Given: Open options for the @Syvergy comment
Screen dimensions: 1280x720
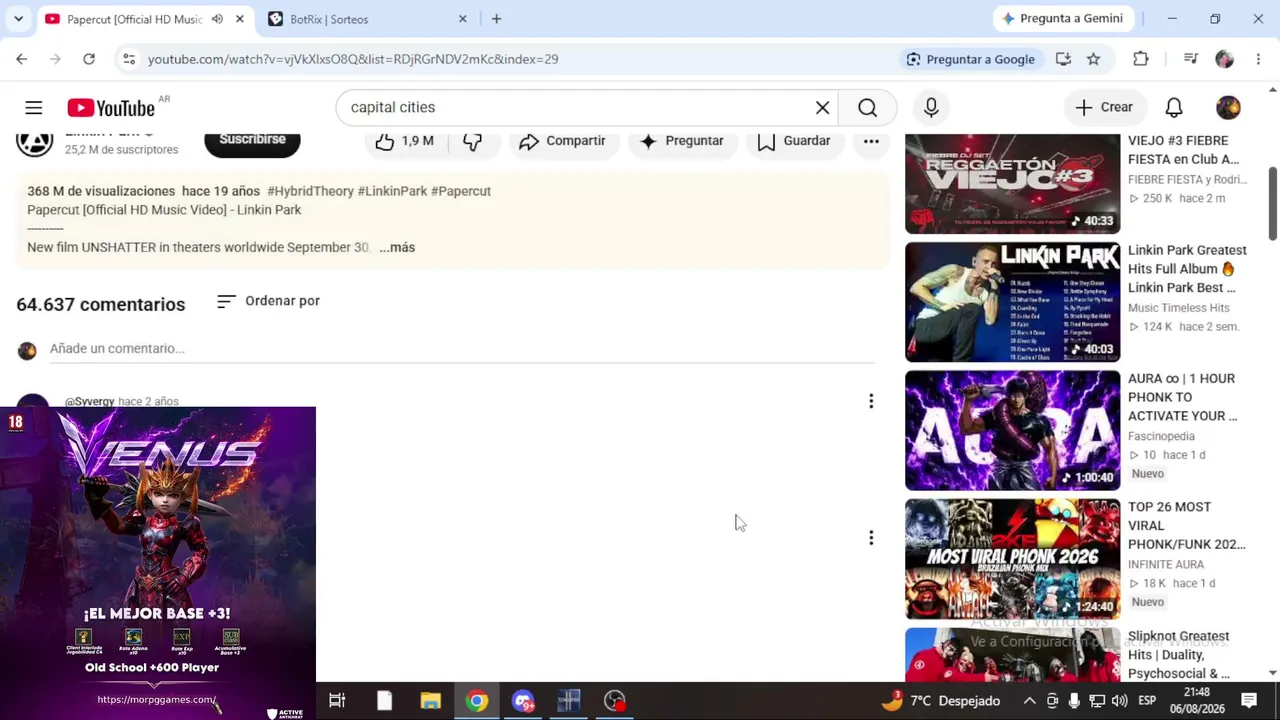Looking at the screenshot, I should 871,401.
